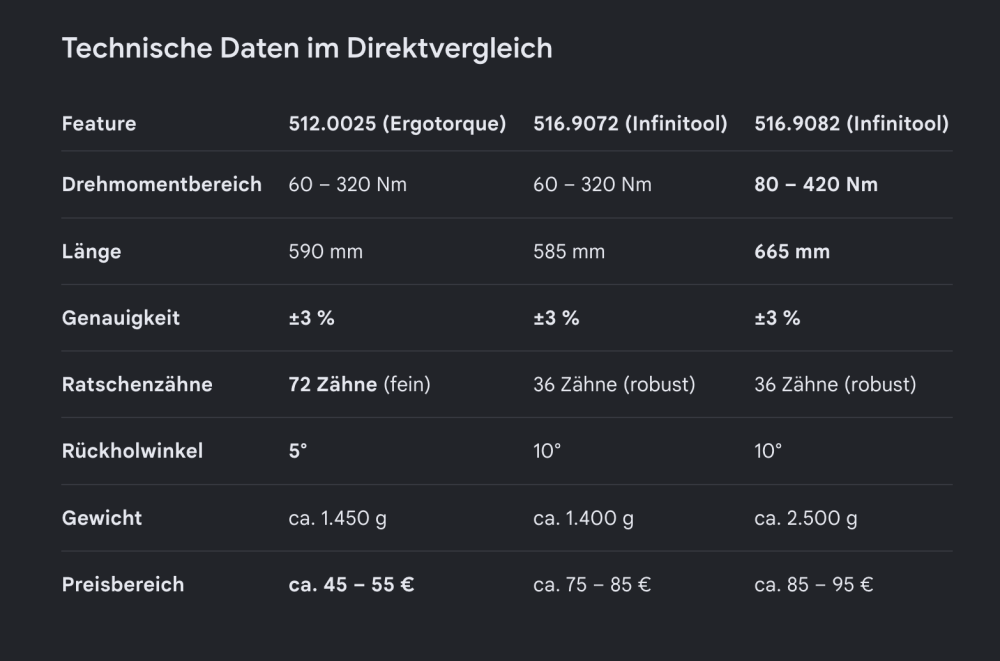Select the Drehmomentbereich row label
1000x661 pixels.
point(161,184)
